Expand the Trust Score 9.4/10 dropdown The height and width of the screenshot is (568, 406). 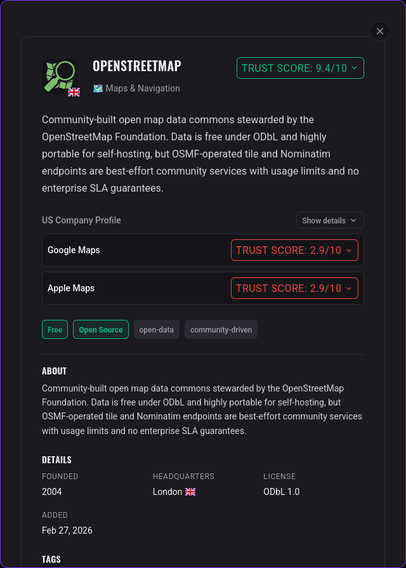300,68
